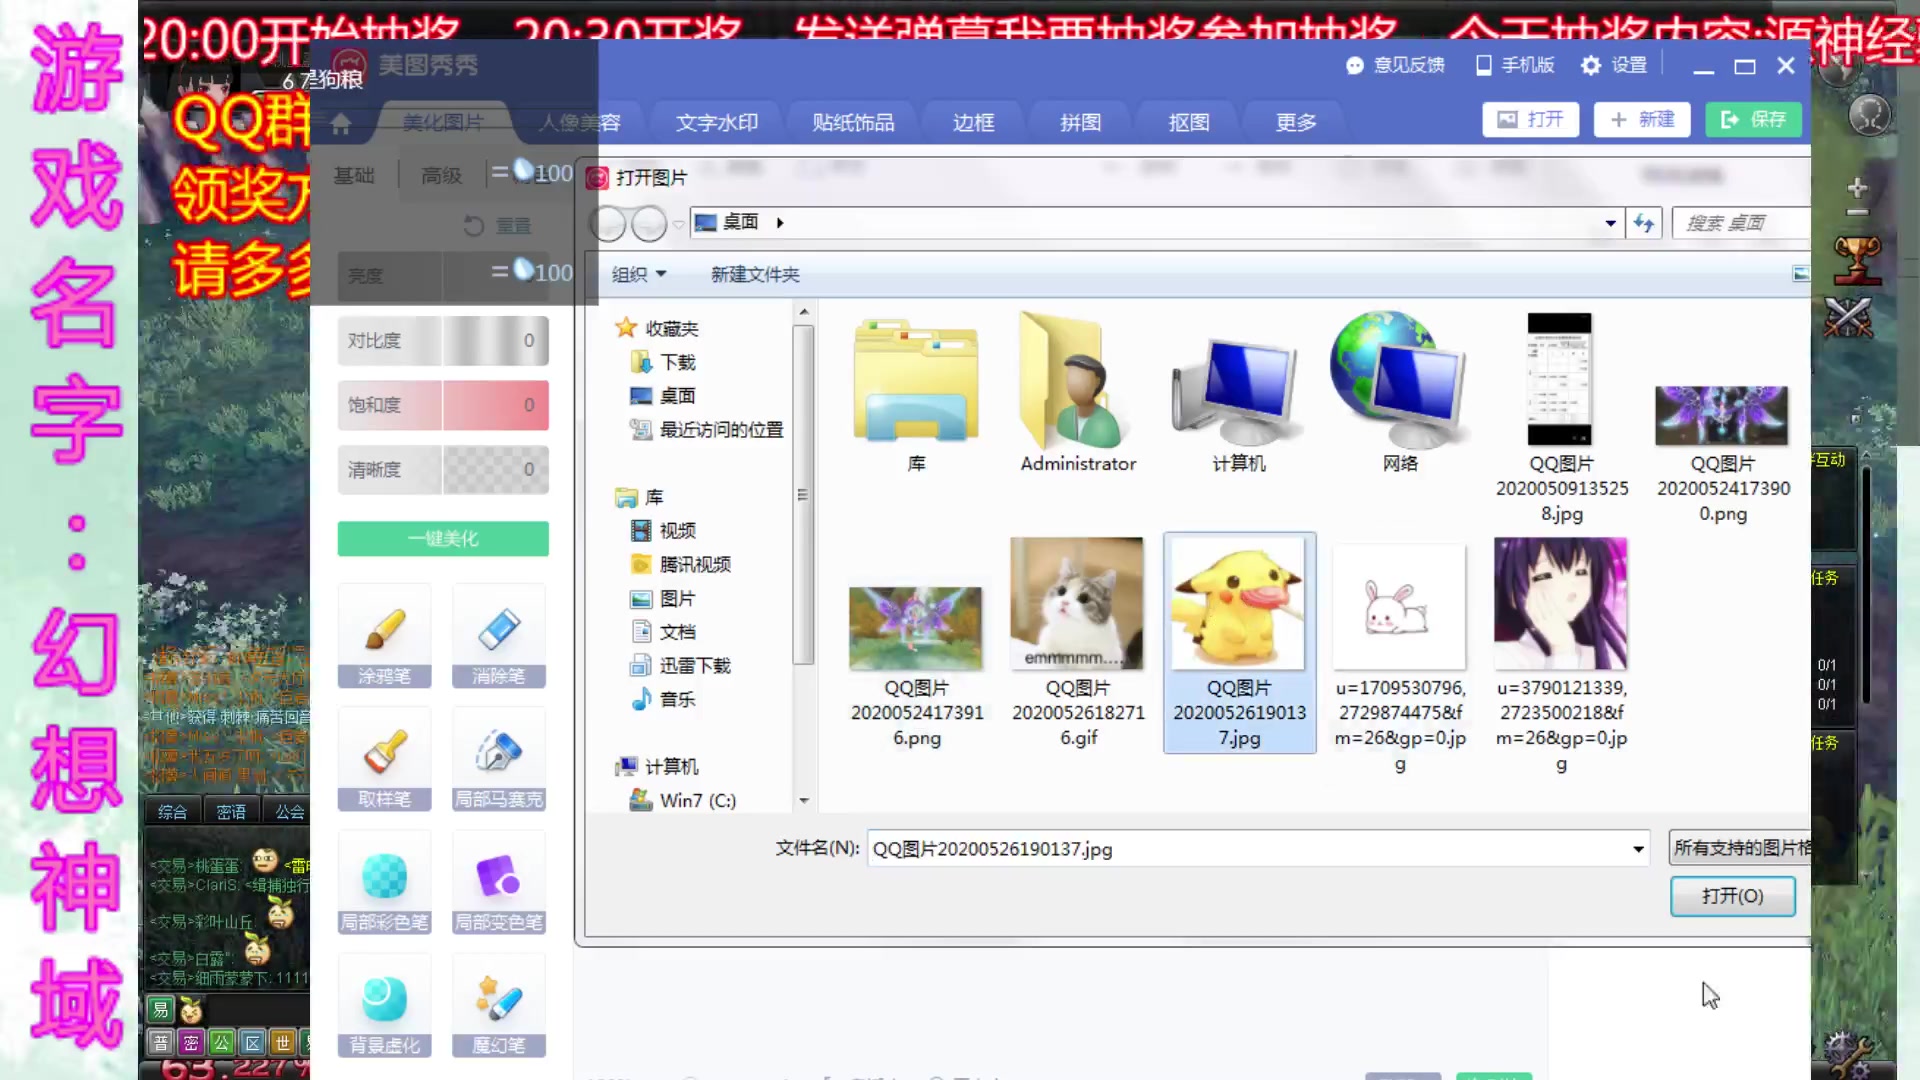The image size is (1920, 1080).
Task: Open the 计算机 computer icon in file list
Action: (x=1238, y=405)
